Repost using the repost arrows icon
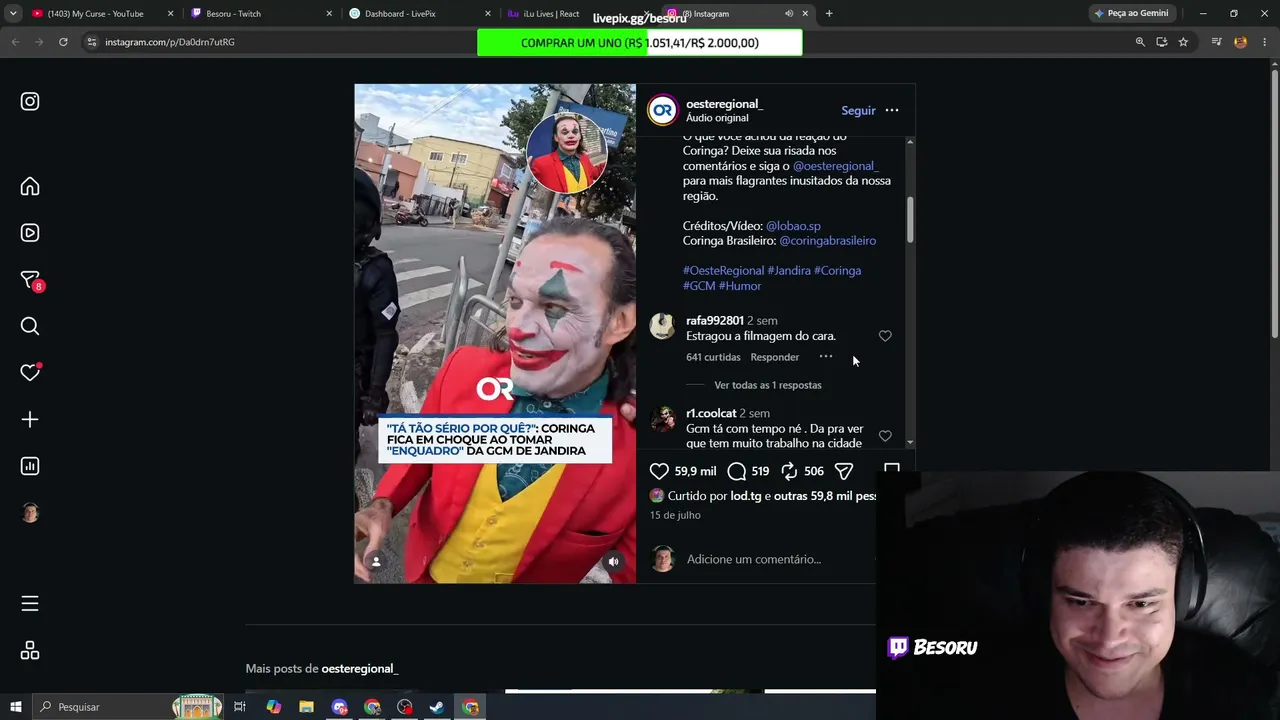This screenshot has height=720, width=1280. (x=789, y=471)
